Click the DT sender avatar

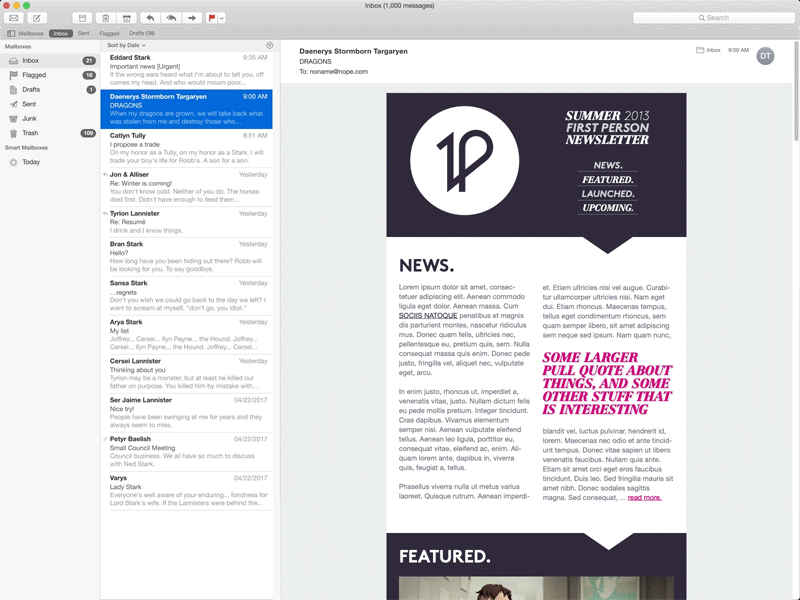pyautogui.click(x=765, y=56)
